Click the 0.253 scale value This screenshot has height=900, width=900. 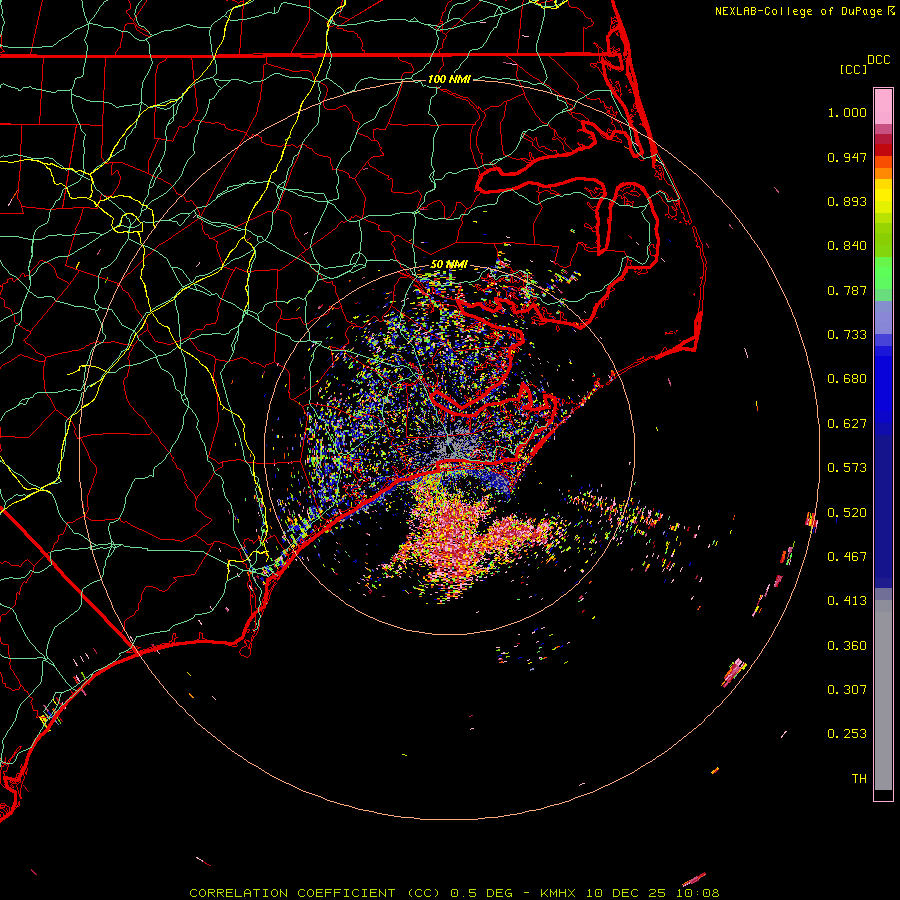847,734
